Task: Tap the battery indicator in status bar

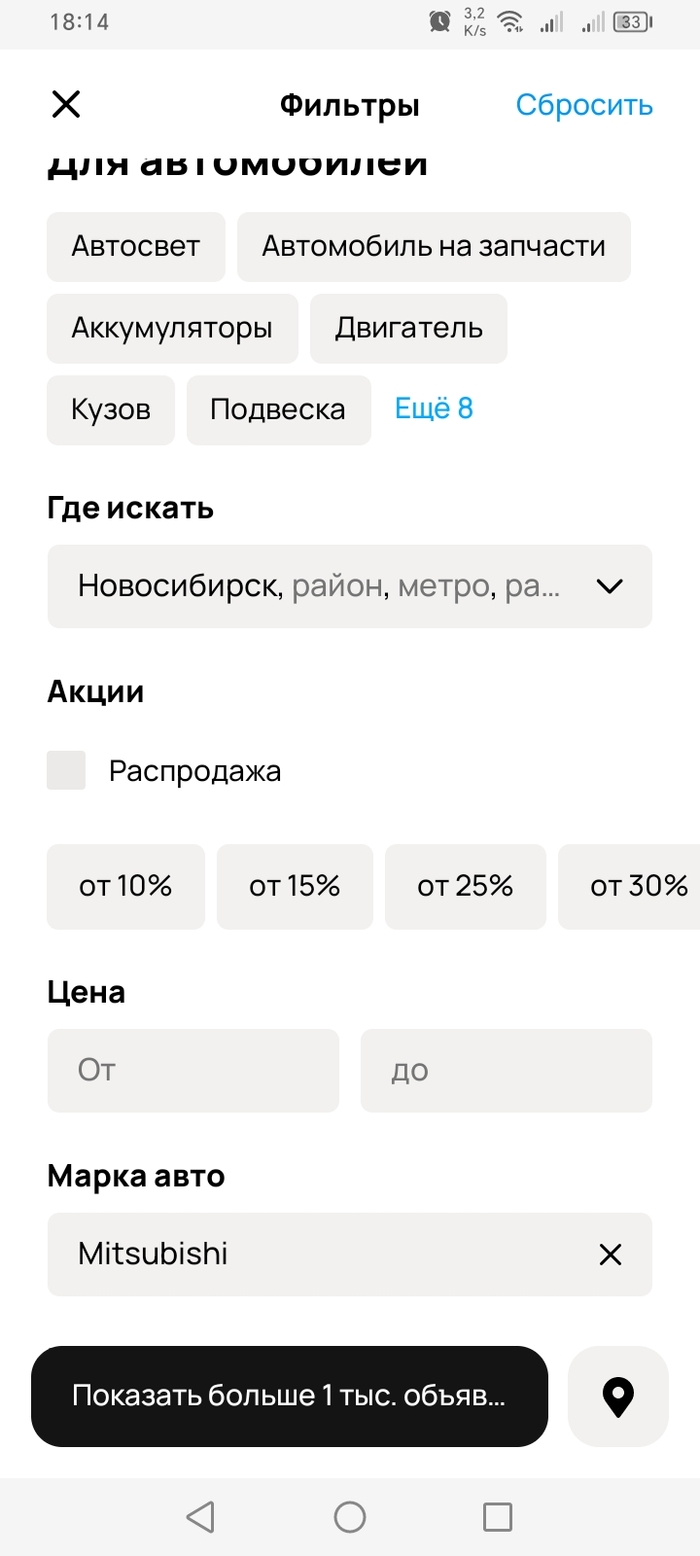Action: pos(632,22)
